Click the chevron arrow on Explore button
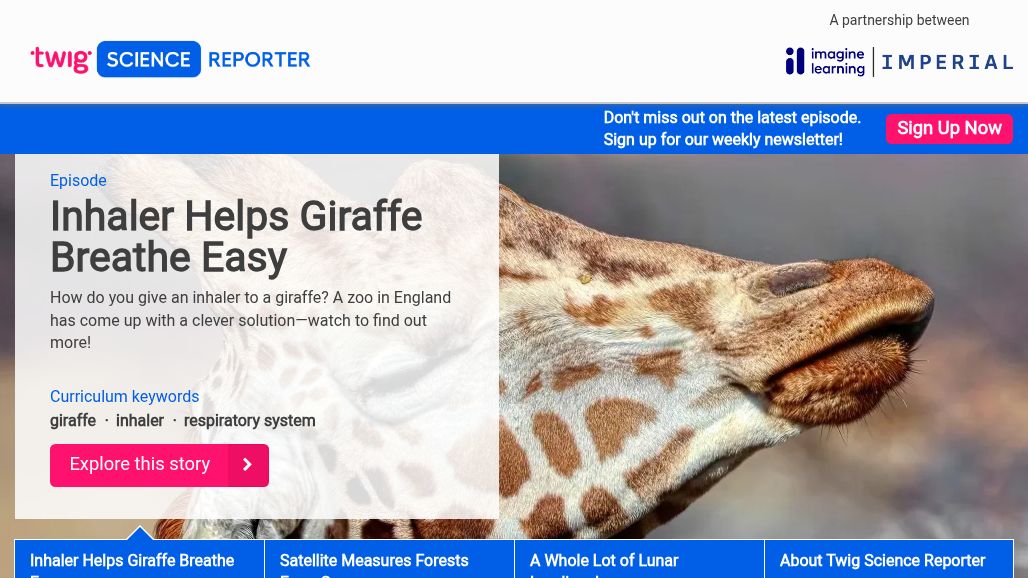Viewport: 1028px width, 578px height. tap(247, 465)
